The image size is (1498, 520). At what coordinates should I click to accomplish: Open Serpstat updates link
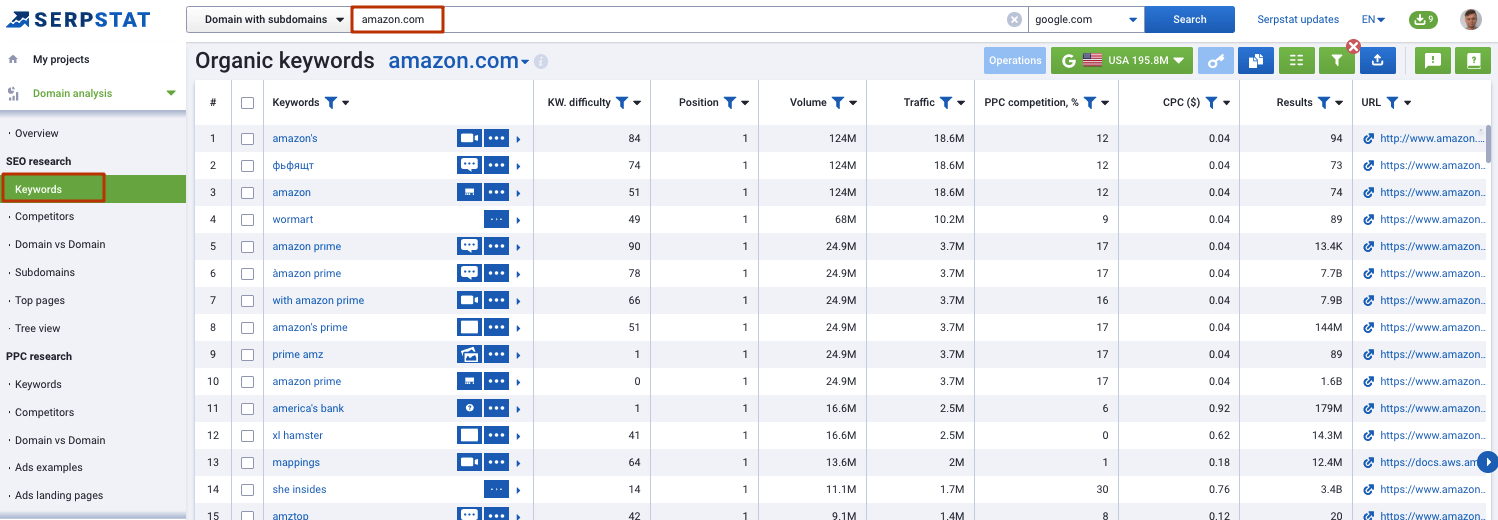tap(1298, 19)
